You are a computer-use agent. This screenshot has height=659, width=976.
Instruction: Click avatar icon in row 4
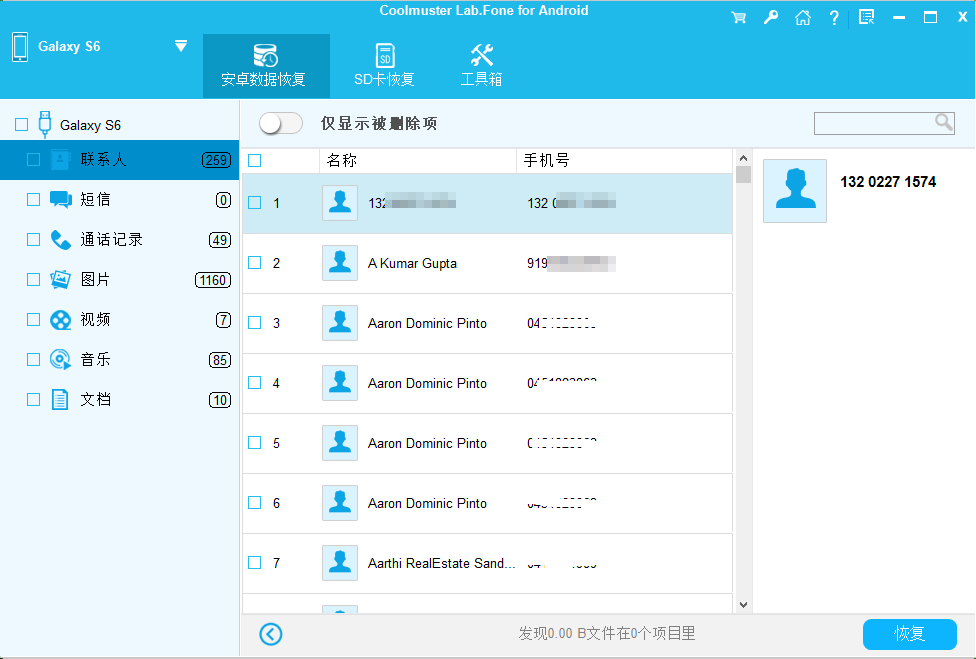pyautogui.click(x=340, y=383)
